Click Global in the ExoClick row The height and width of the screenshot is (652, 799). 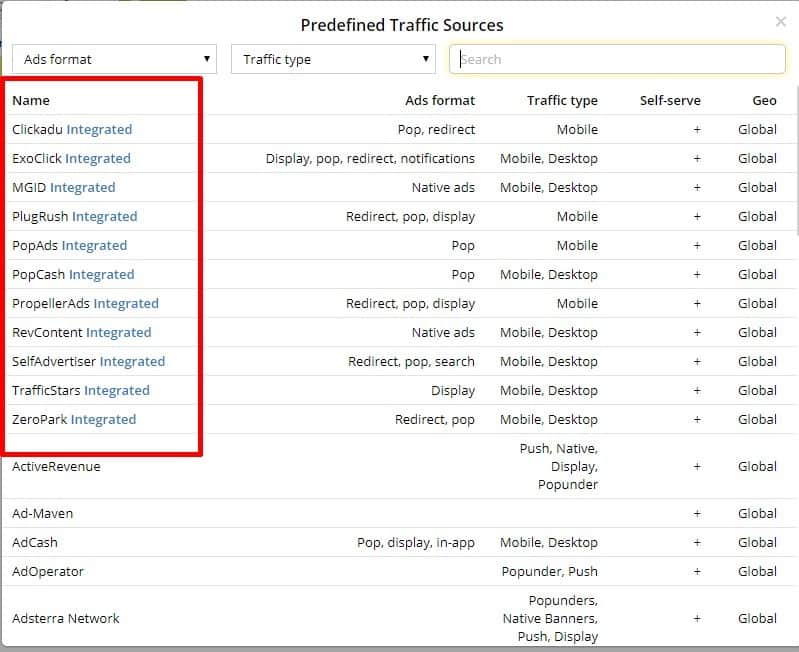pos(757,158)
